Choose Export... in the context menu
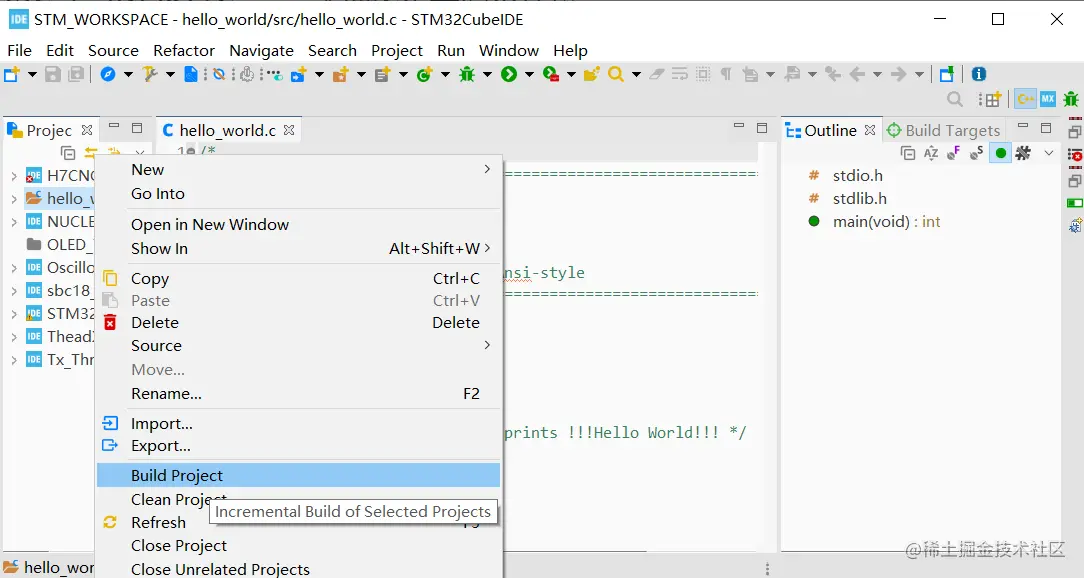 click(298, 446)
